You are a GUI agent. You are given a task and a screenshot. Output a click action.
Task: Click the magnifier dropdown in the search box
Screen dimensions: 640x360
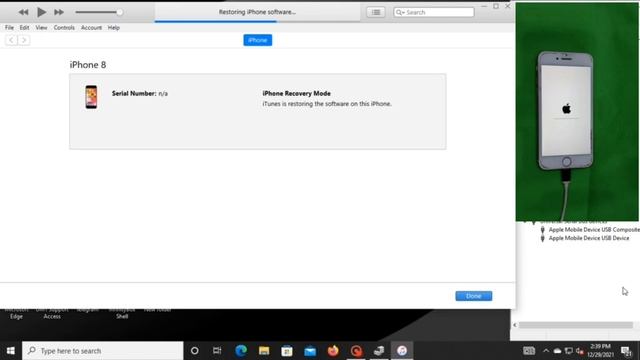400,12
